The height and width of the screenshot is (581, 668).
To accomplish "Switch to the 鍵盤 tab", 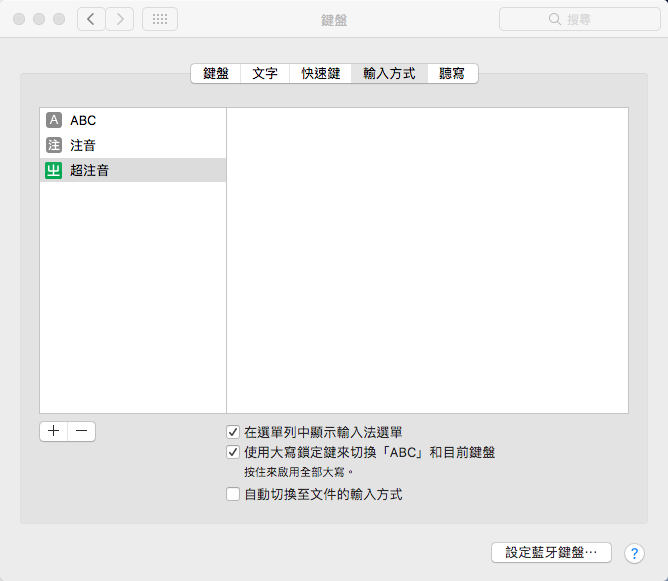I will (216, 73).
